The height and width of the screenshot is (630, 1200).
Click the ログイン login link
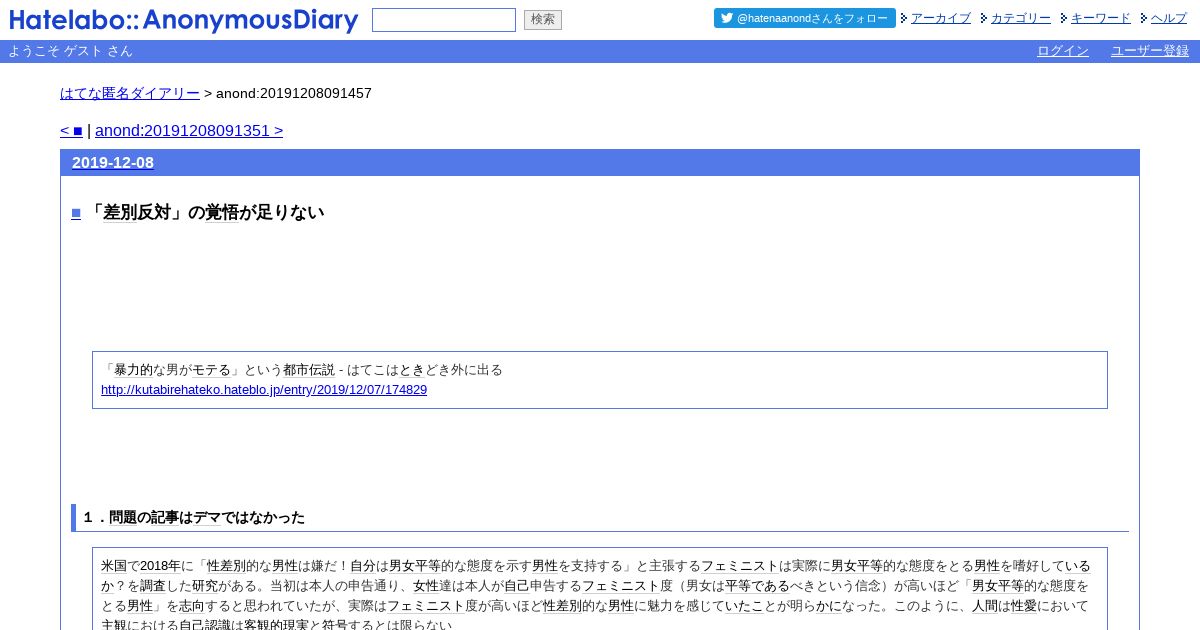click(1063, 51)
